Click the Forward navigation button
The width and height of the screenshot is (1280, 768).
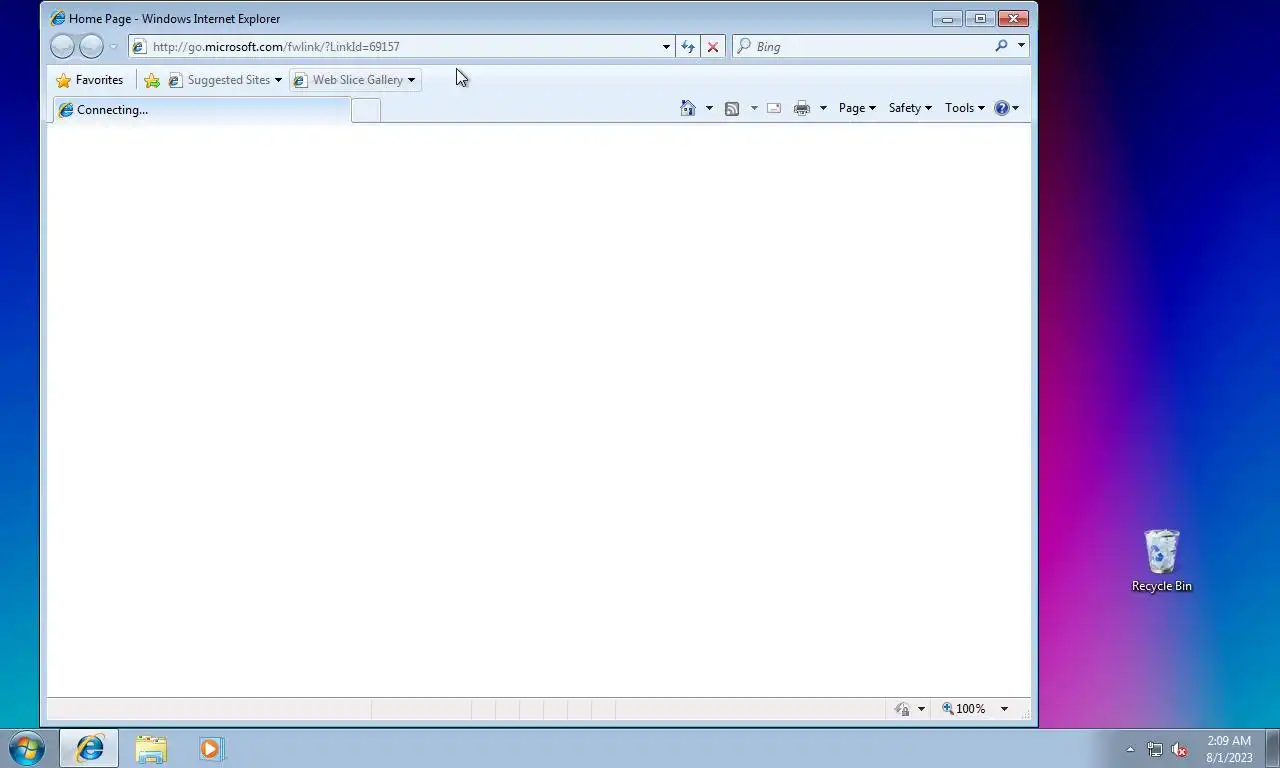pyautogui.click(x=91, y=46)
